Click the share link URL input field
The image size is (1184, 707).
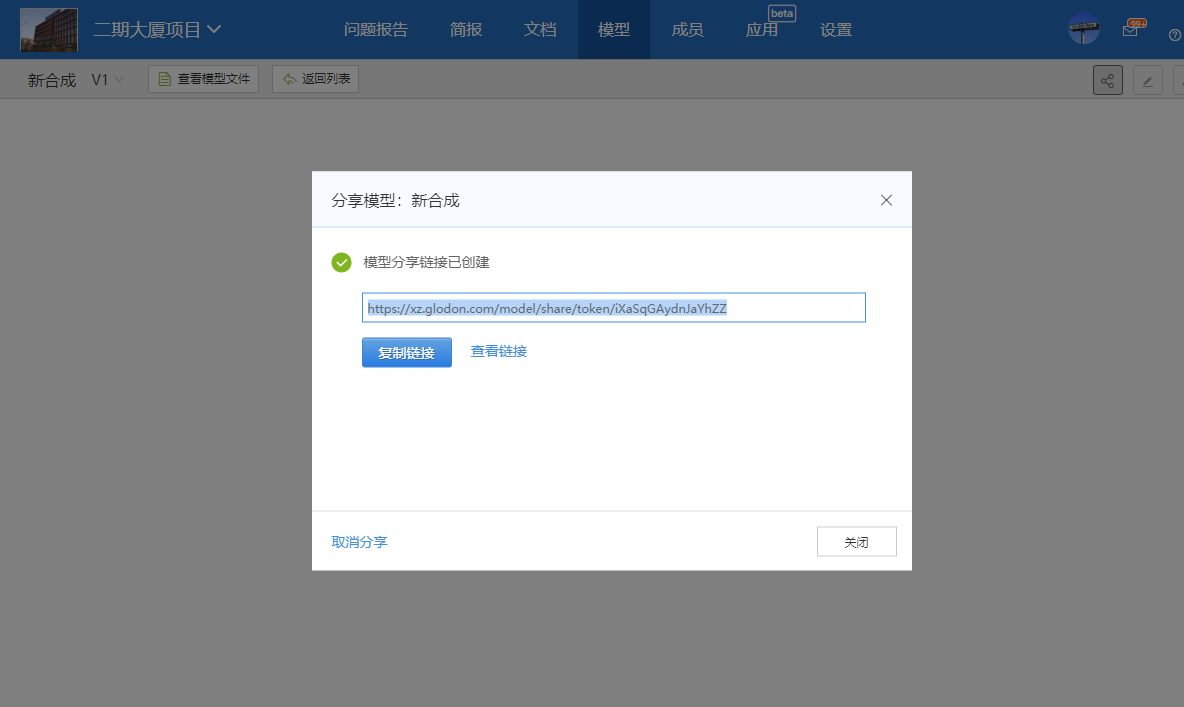coord(613,308)
